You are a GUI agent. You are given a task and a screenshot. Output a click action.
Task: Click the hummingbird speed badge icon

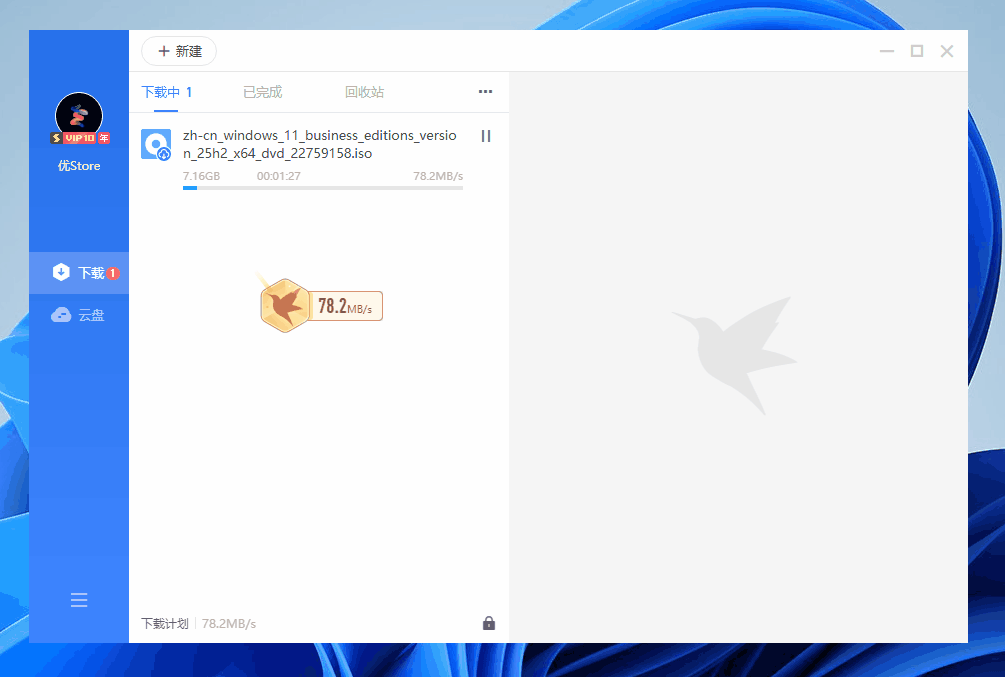[285, 306]
